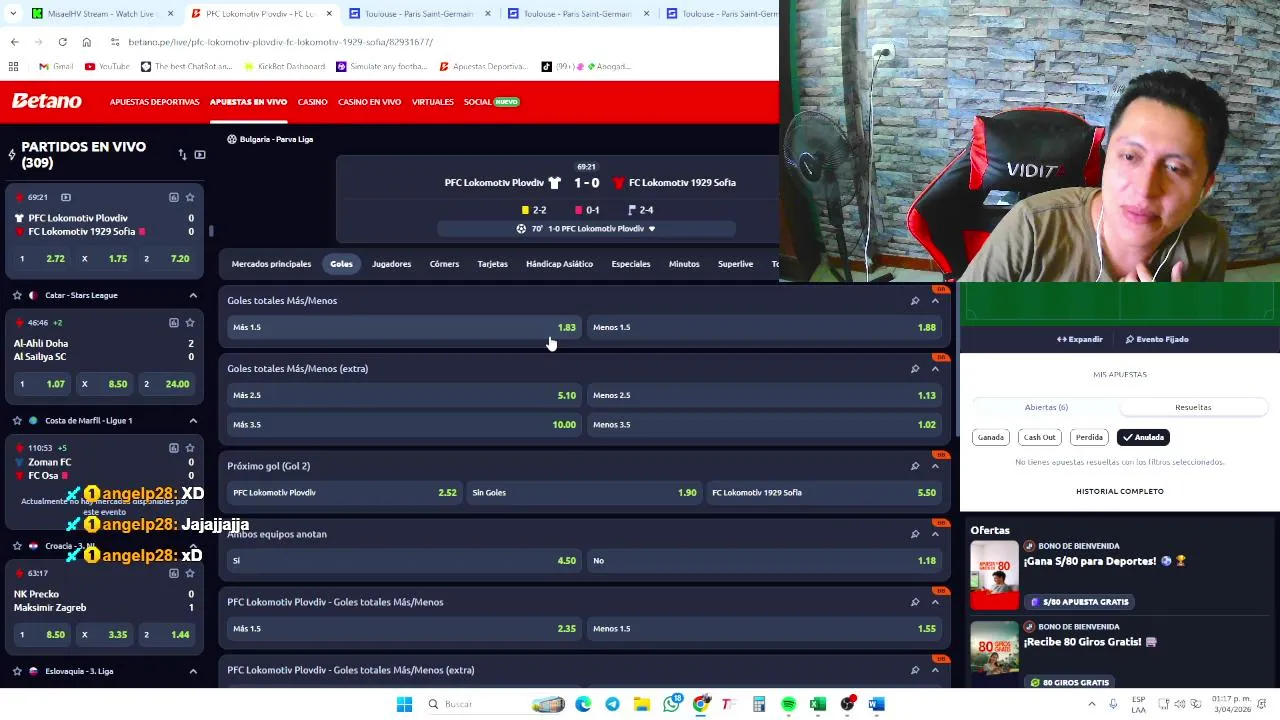Star the Costa de Marfil - Ligue 1 competition
This screenshot has height=720, width=1280.
(x=17, y=420)
